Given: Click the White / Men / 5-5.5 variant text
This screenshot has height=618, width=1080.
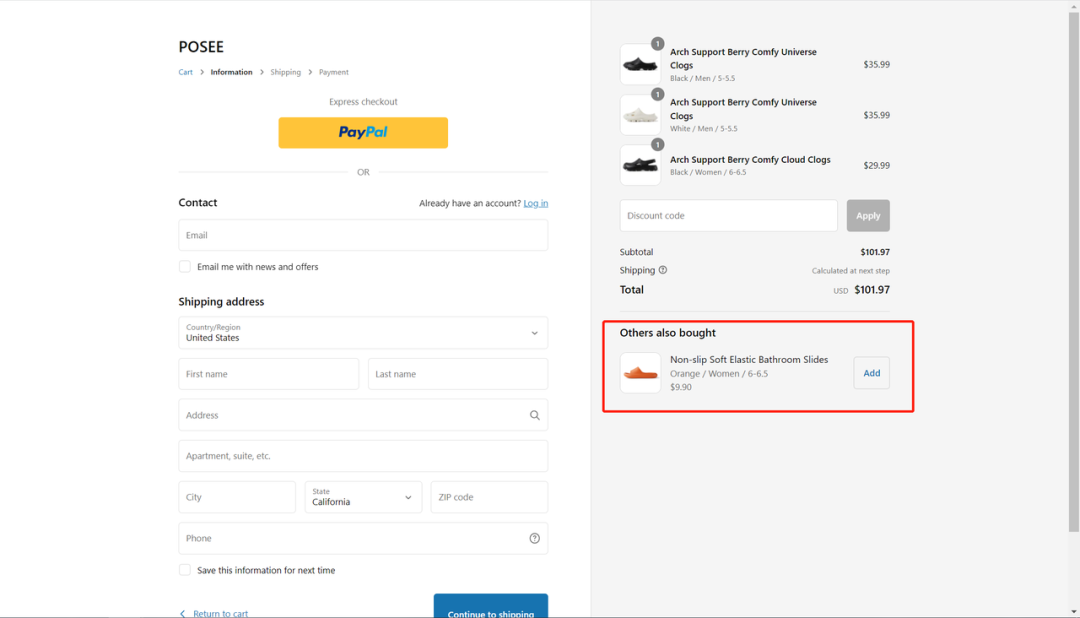Looking at the screenshot, I should (704, 129).
